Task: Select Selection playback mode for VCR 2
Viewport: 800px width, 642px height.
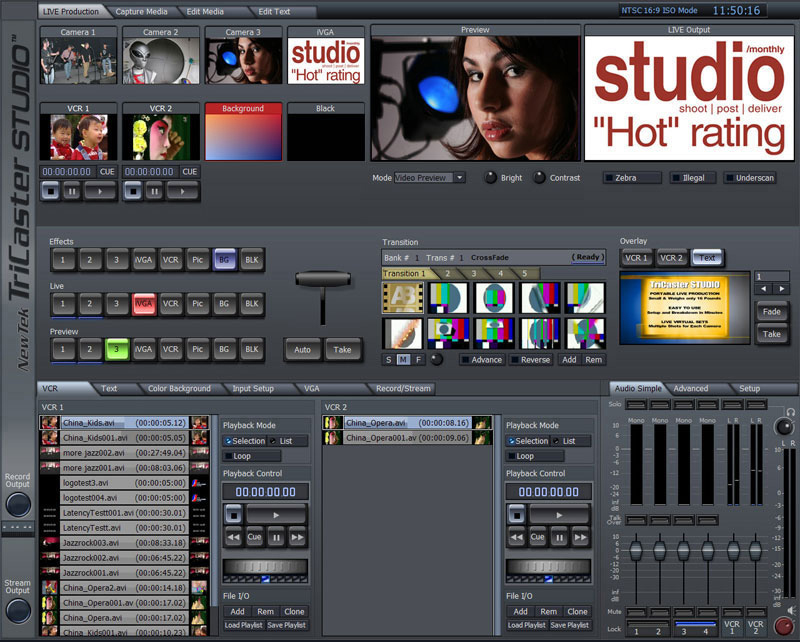Action: [x=527, y=441]
